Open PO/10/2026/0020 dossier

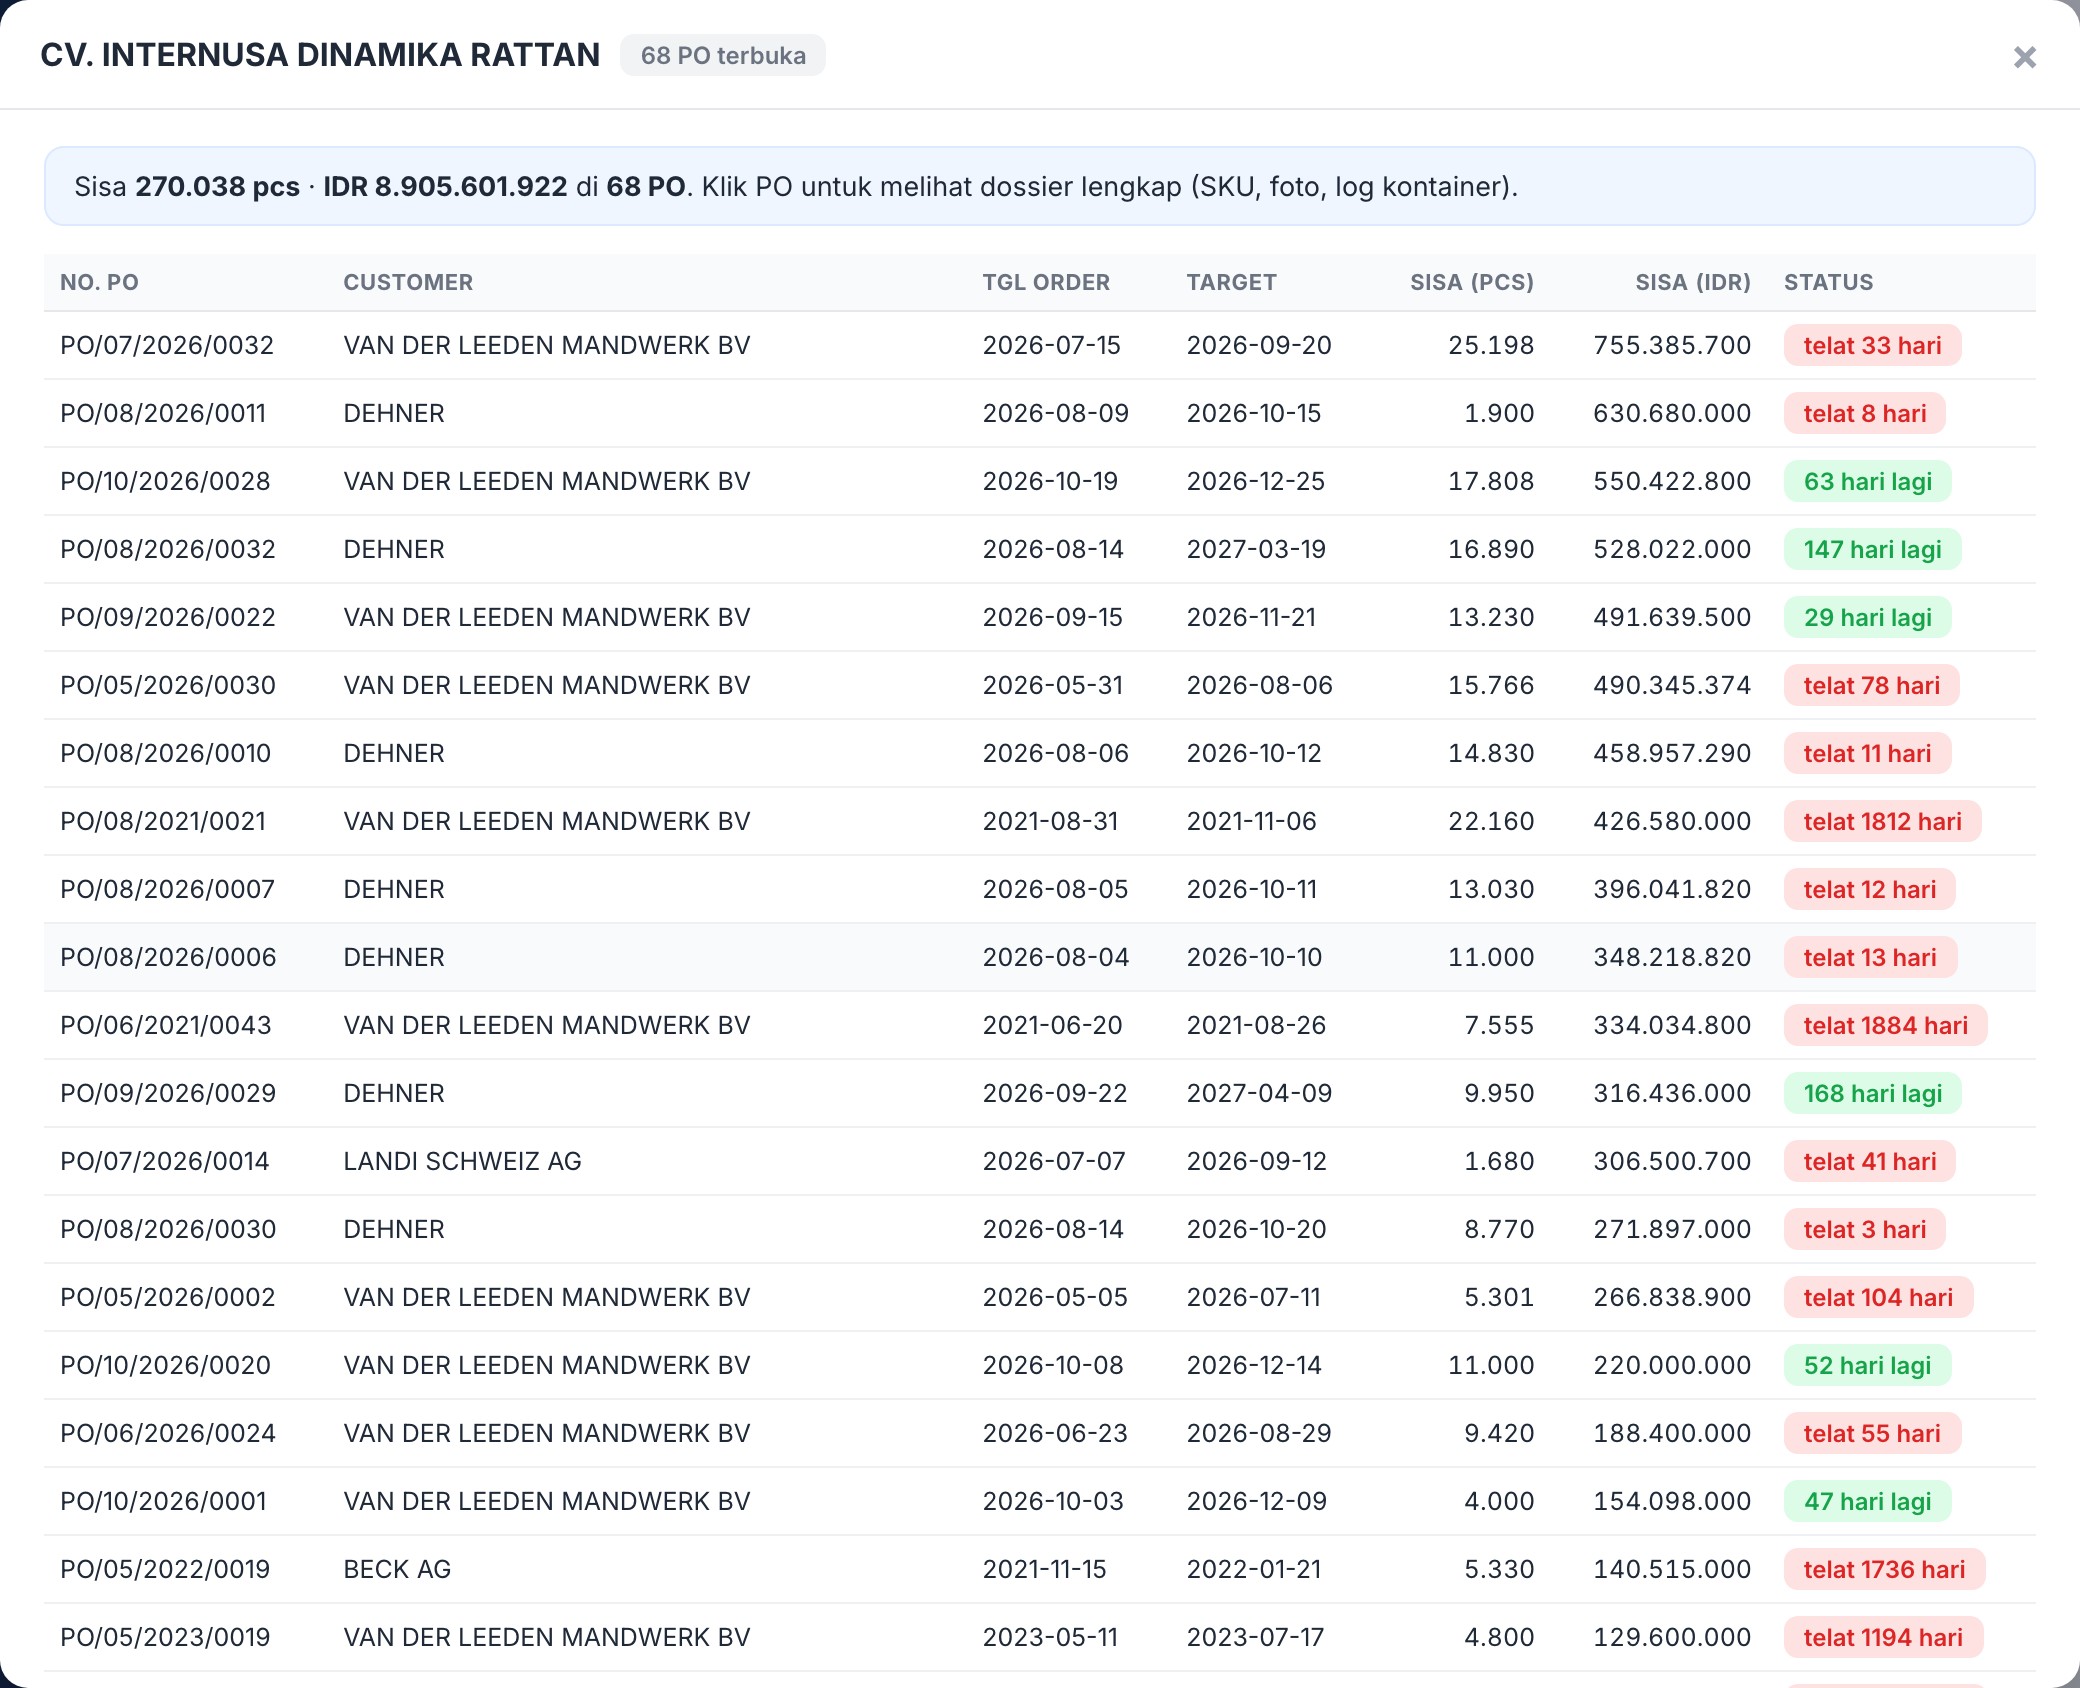[x=1040, y=1365]
